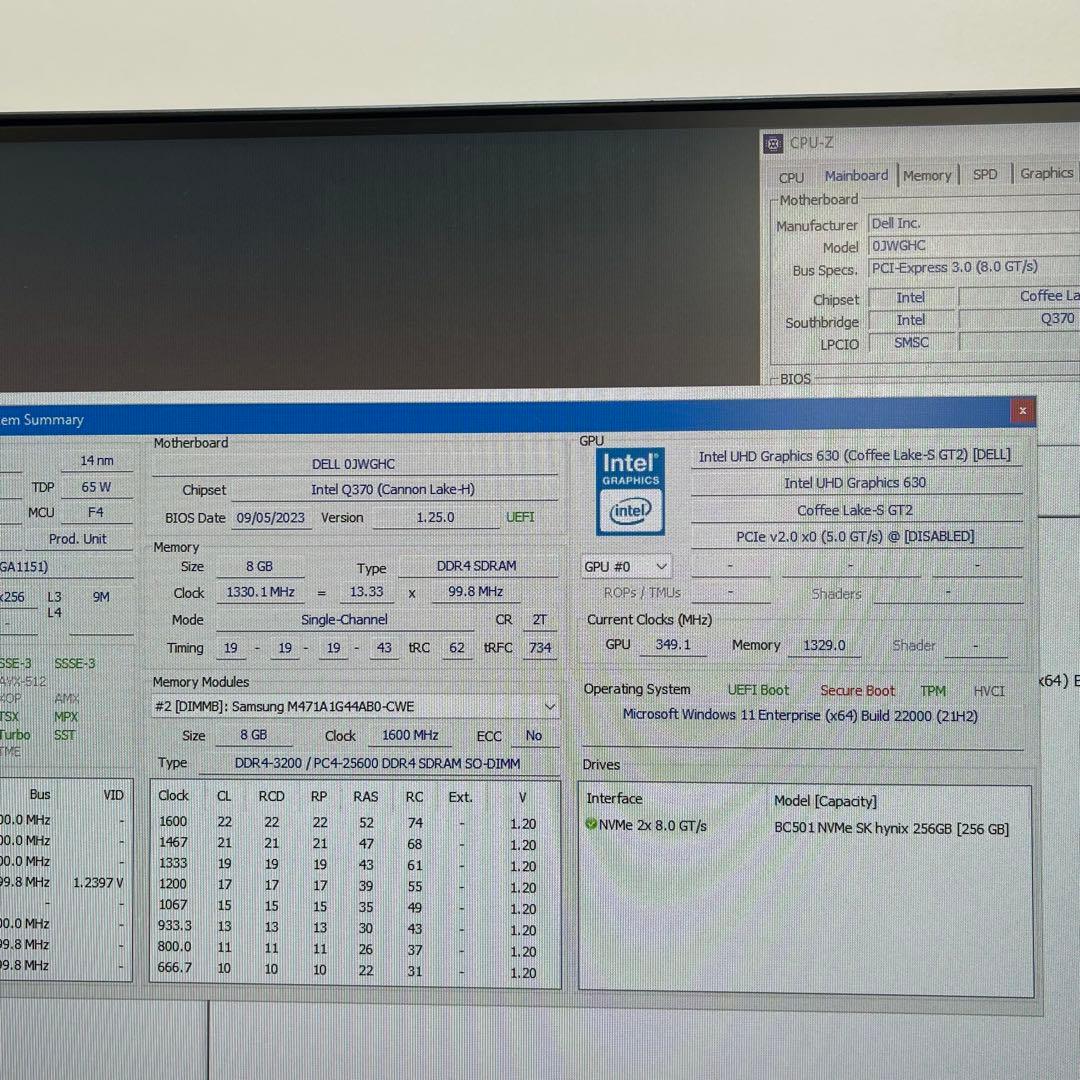Click the Intel GRAPHICS badge in the GPU panel

tap(630, 468)
